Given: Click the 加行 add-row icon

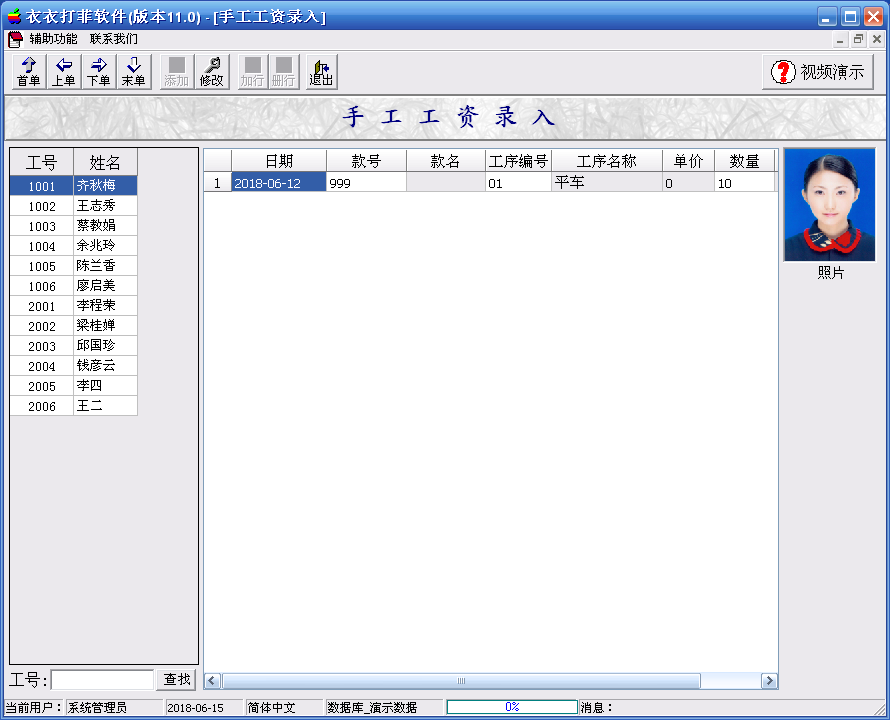Looking at the screenshot, I should tap(253, 72).
